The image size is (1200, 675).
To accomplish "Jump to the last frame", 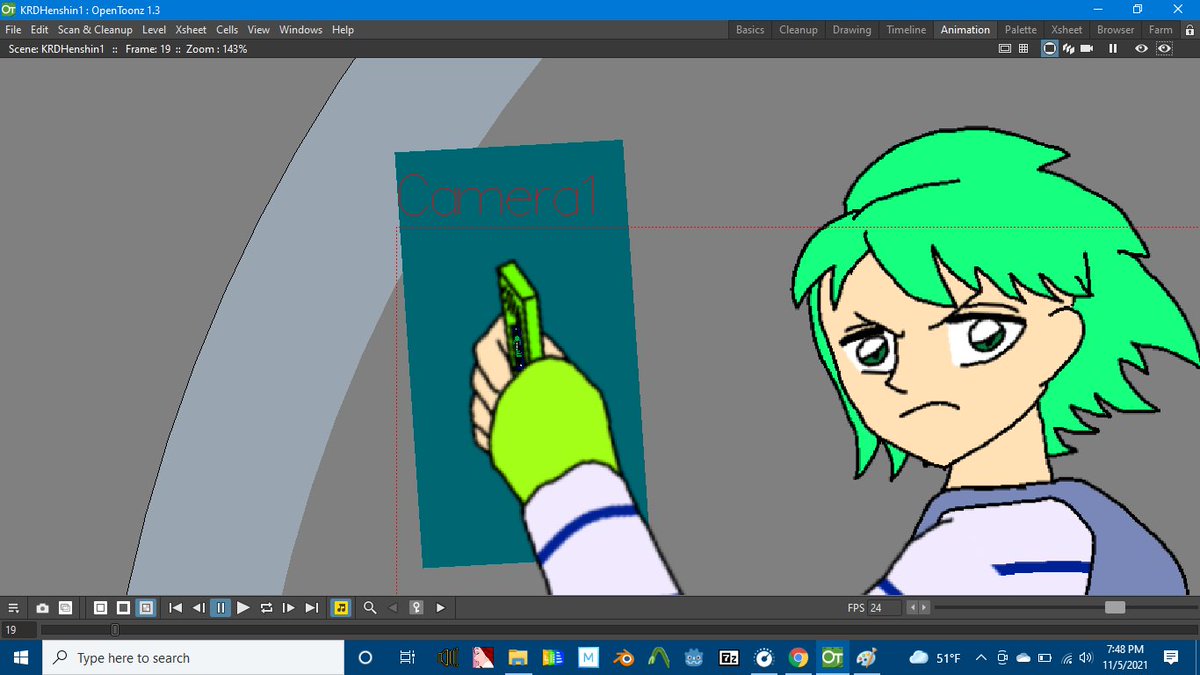I will 311,607.
